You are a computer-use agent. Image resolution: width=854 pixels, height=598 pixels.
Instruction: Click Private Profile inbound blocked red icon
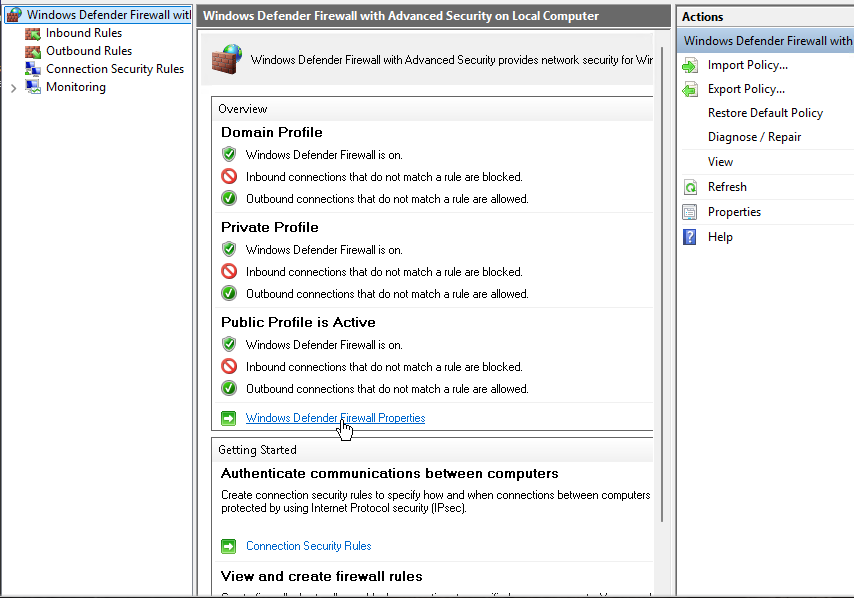[229, 271]
